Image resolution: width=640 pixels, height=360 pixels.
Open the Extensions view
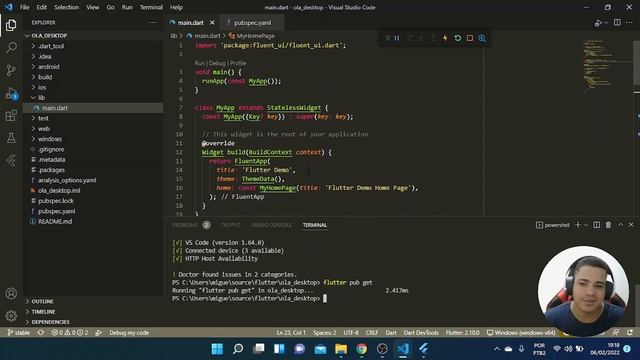click(x=11, y=116)
